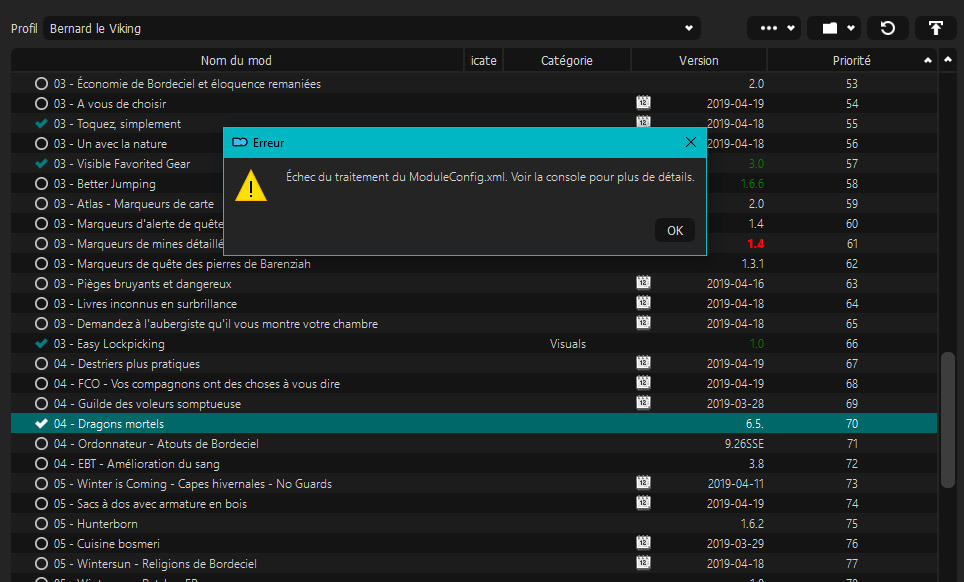Image resolution: width=964 pixels, height=582 pixels.
Task: Uncheck the Dragons mortels mod
Action: 41,424
